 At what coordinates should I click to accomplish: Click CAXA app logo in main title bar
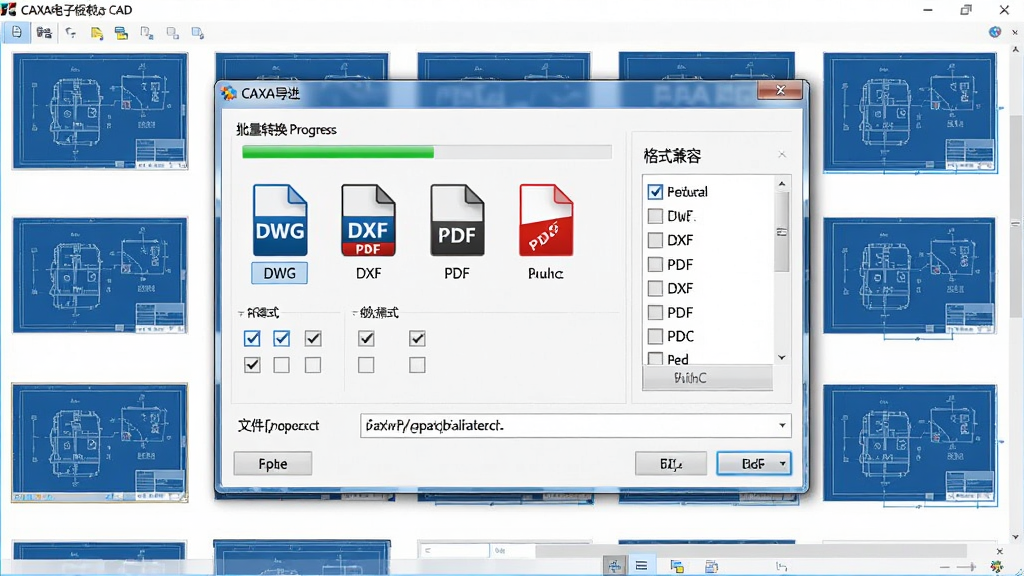(x=8, y=10)
